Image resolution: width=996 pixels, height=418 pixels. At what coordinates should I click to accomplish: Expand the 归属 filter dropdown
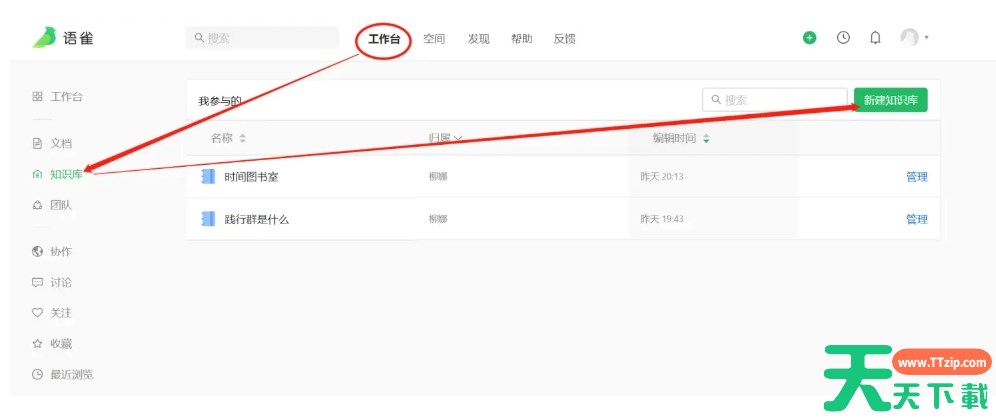[x=445, y=138]
